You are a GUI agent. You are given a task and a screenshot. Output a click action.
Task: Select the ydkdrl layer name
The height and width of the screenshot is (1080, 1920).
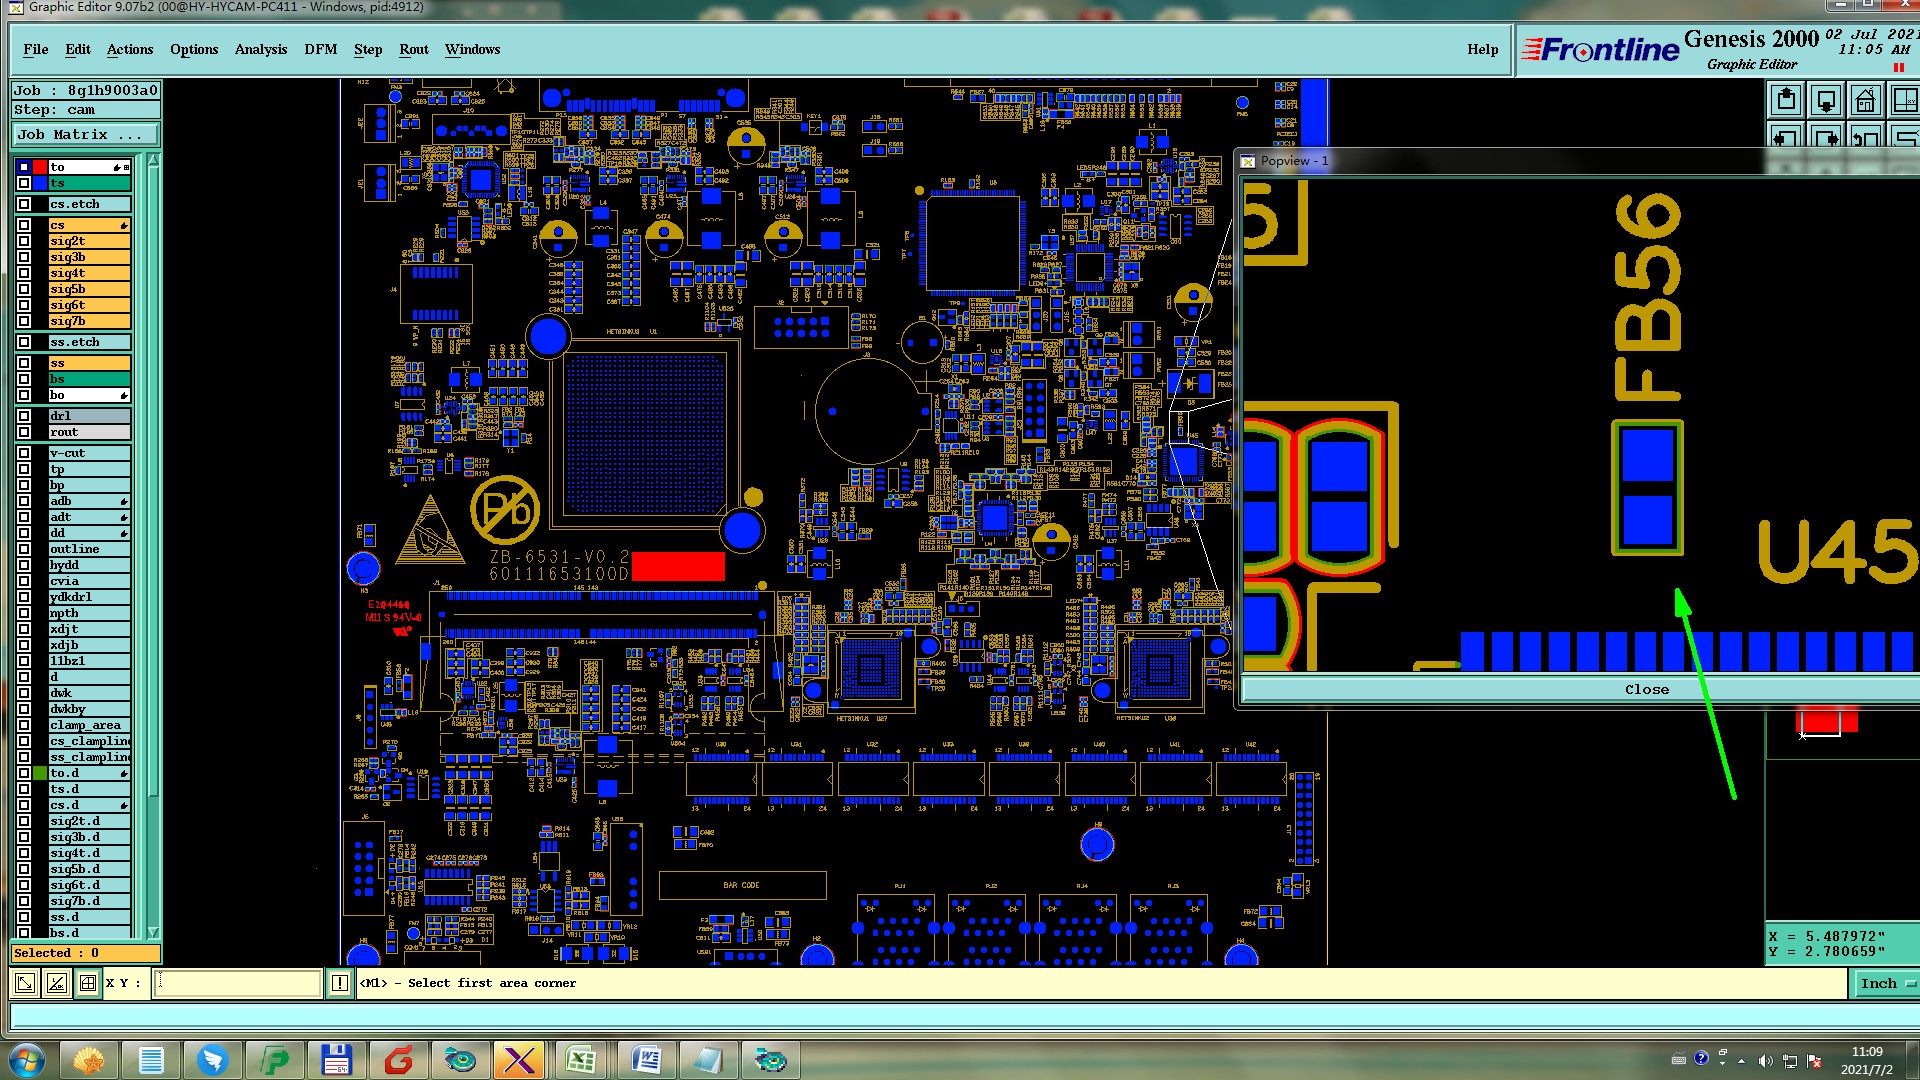[89, 597]
